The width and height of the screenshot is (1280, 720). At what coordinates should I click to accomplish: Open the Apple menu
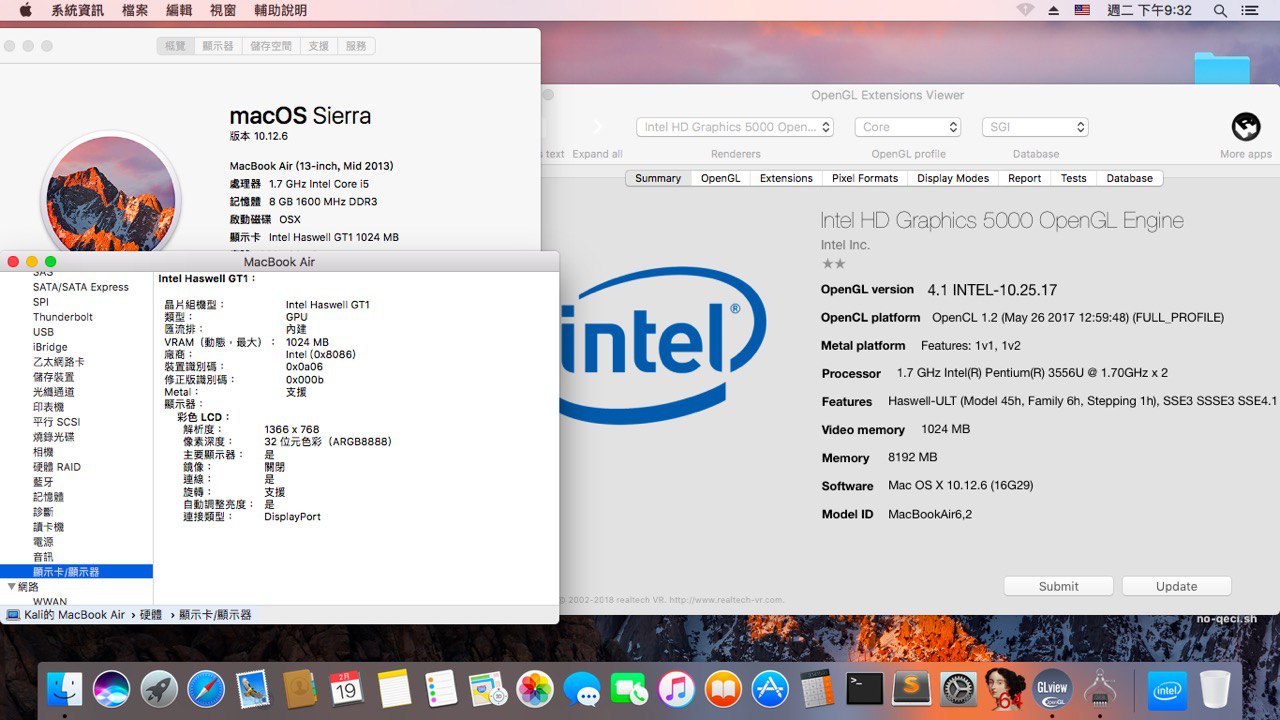click(25, 10)
